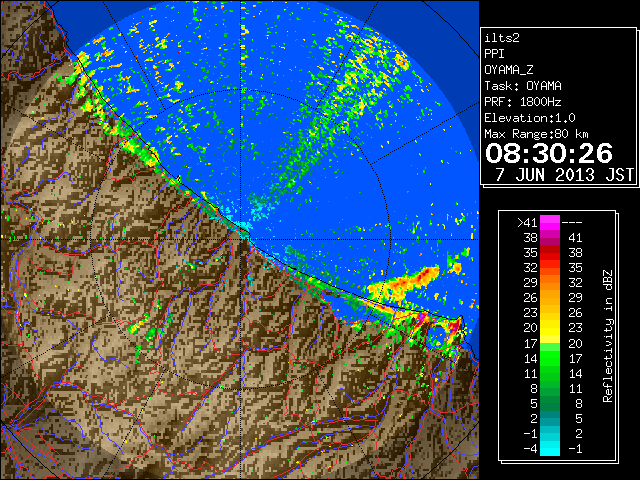Click the 'Max Range:80 km' text

click(536, 134)
